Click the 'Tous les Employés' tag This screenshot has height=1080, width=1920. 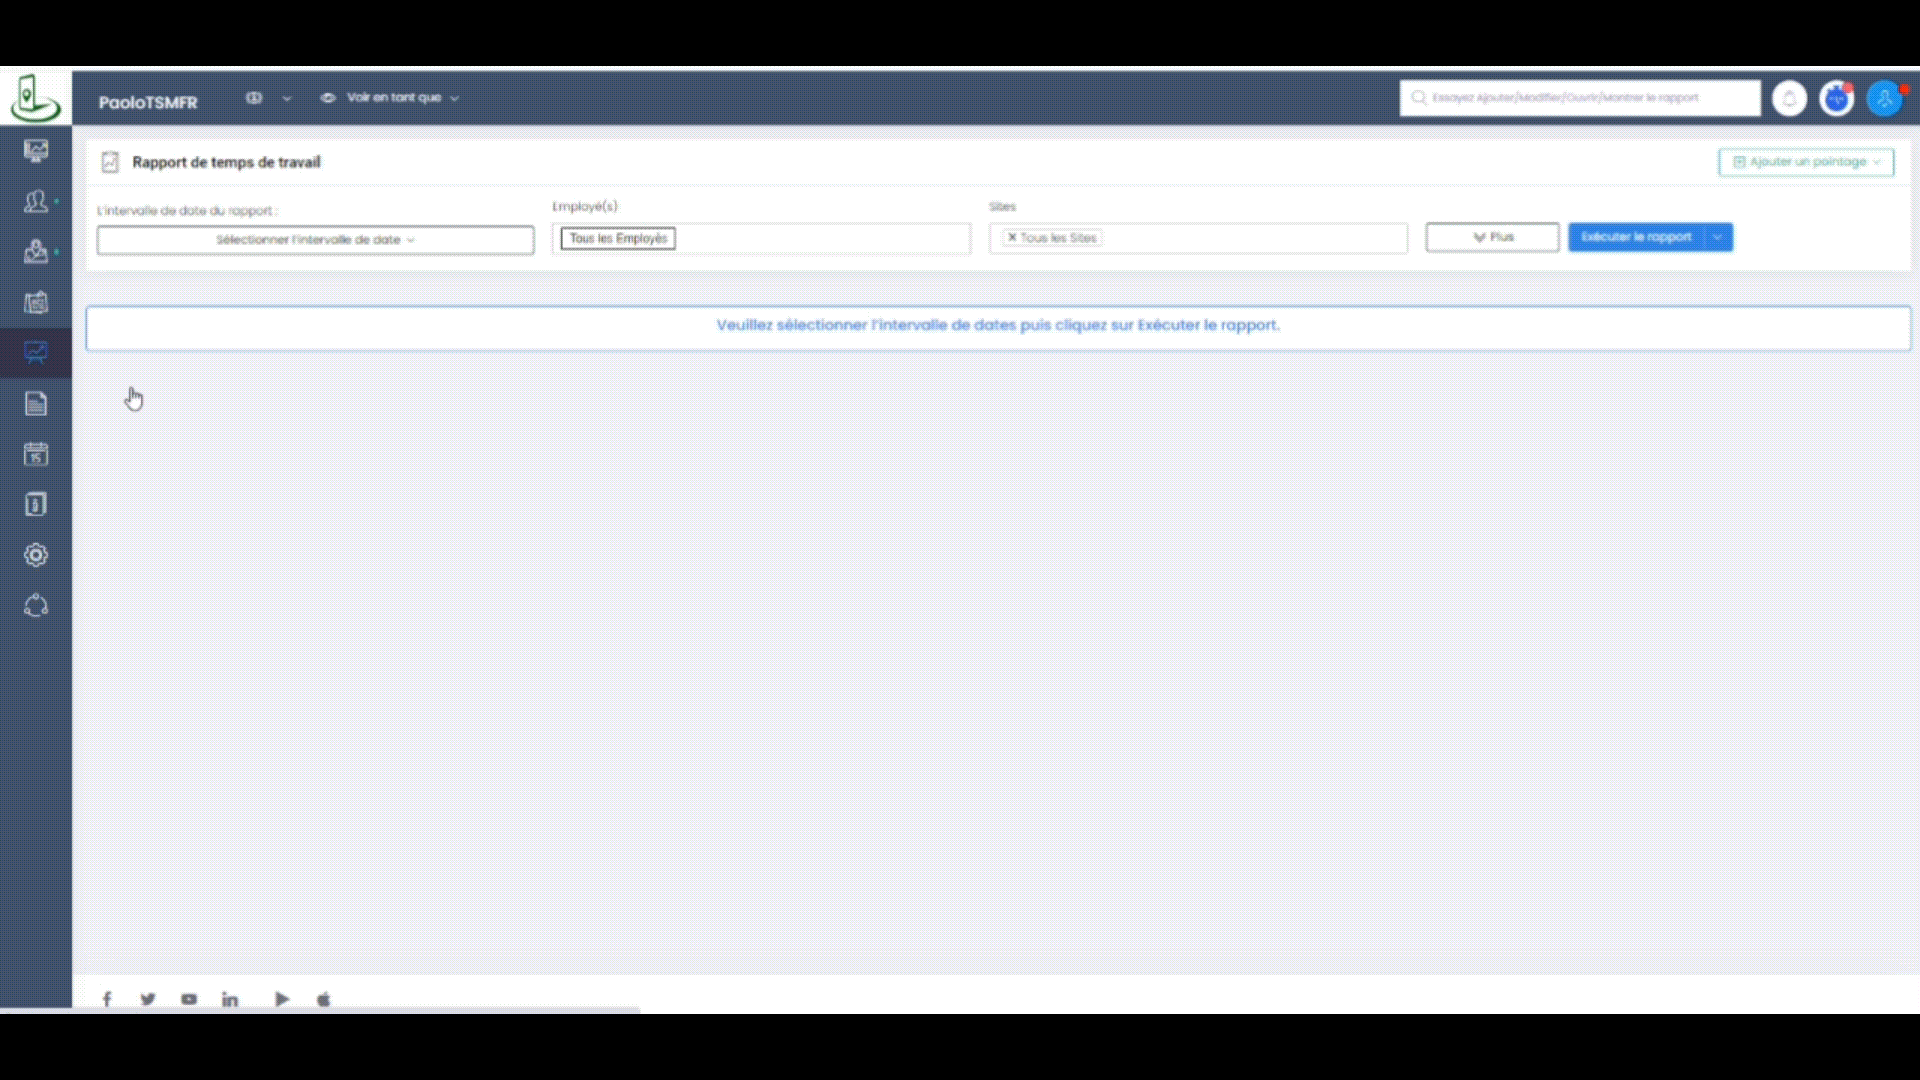(x=618, y=238)
